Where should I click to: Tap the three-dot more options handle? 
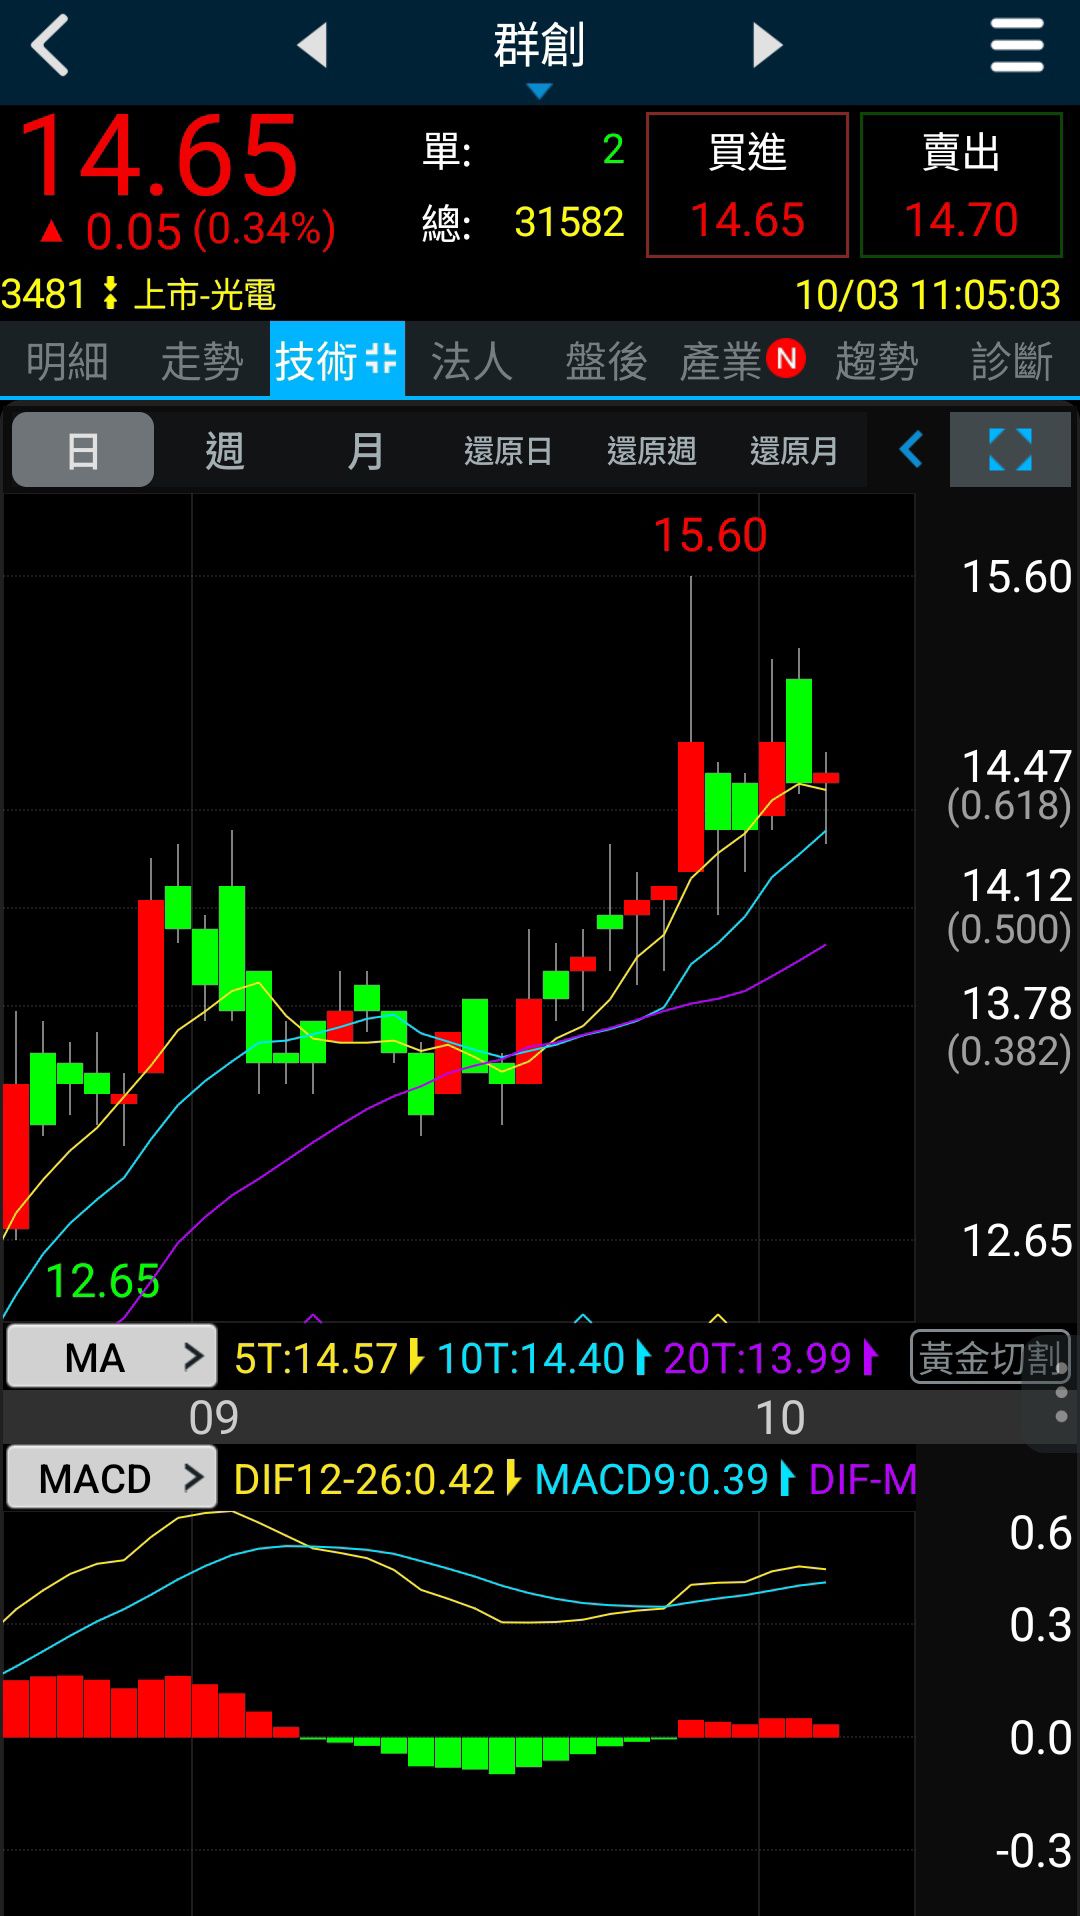pyautogui.click(x=1061, y=1392)
